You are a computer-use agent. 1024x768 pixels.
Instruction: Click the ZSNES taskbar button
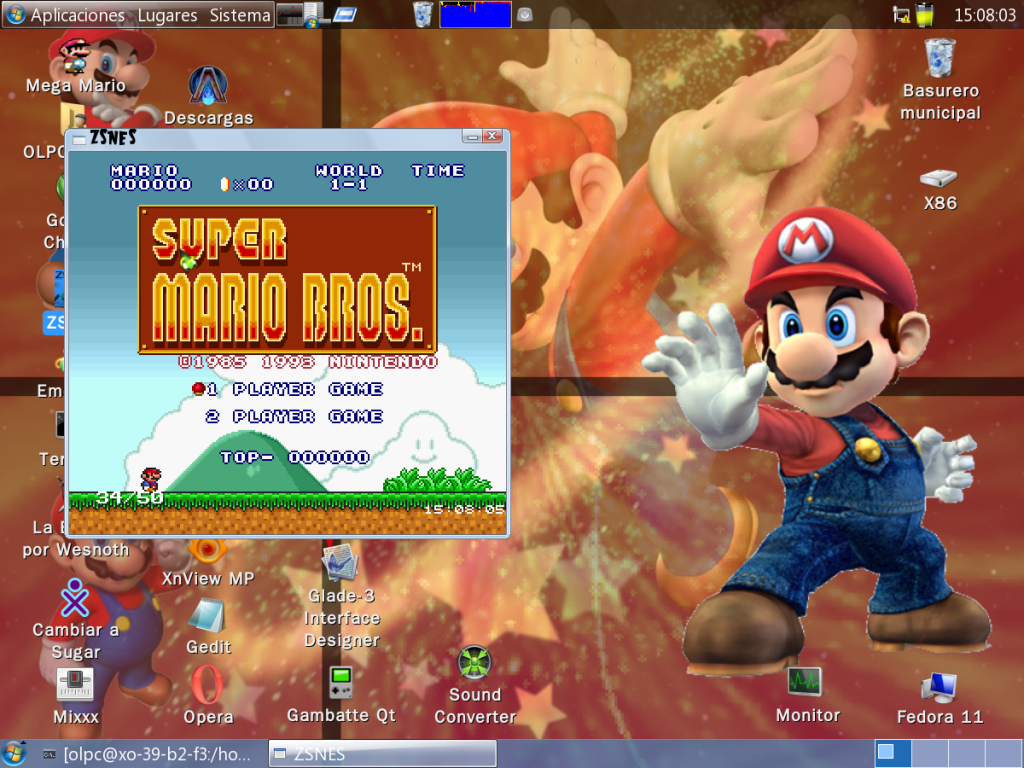pos(383,754)
